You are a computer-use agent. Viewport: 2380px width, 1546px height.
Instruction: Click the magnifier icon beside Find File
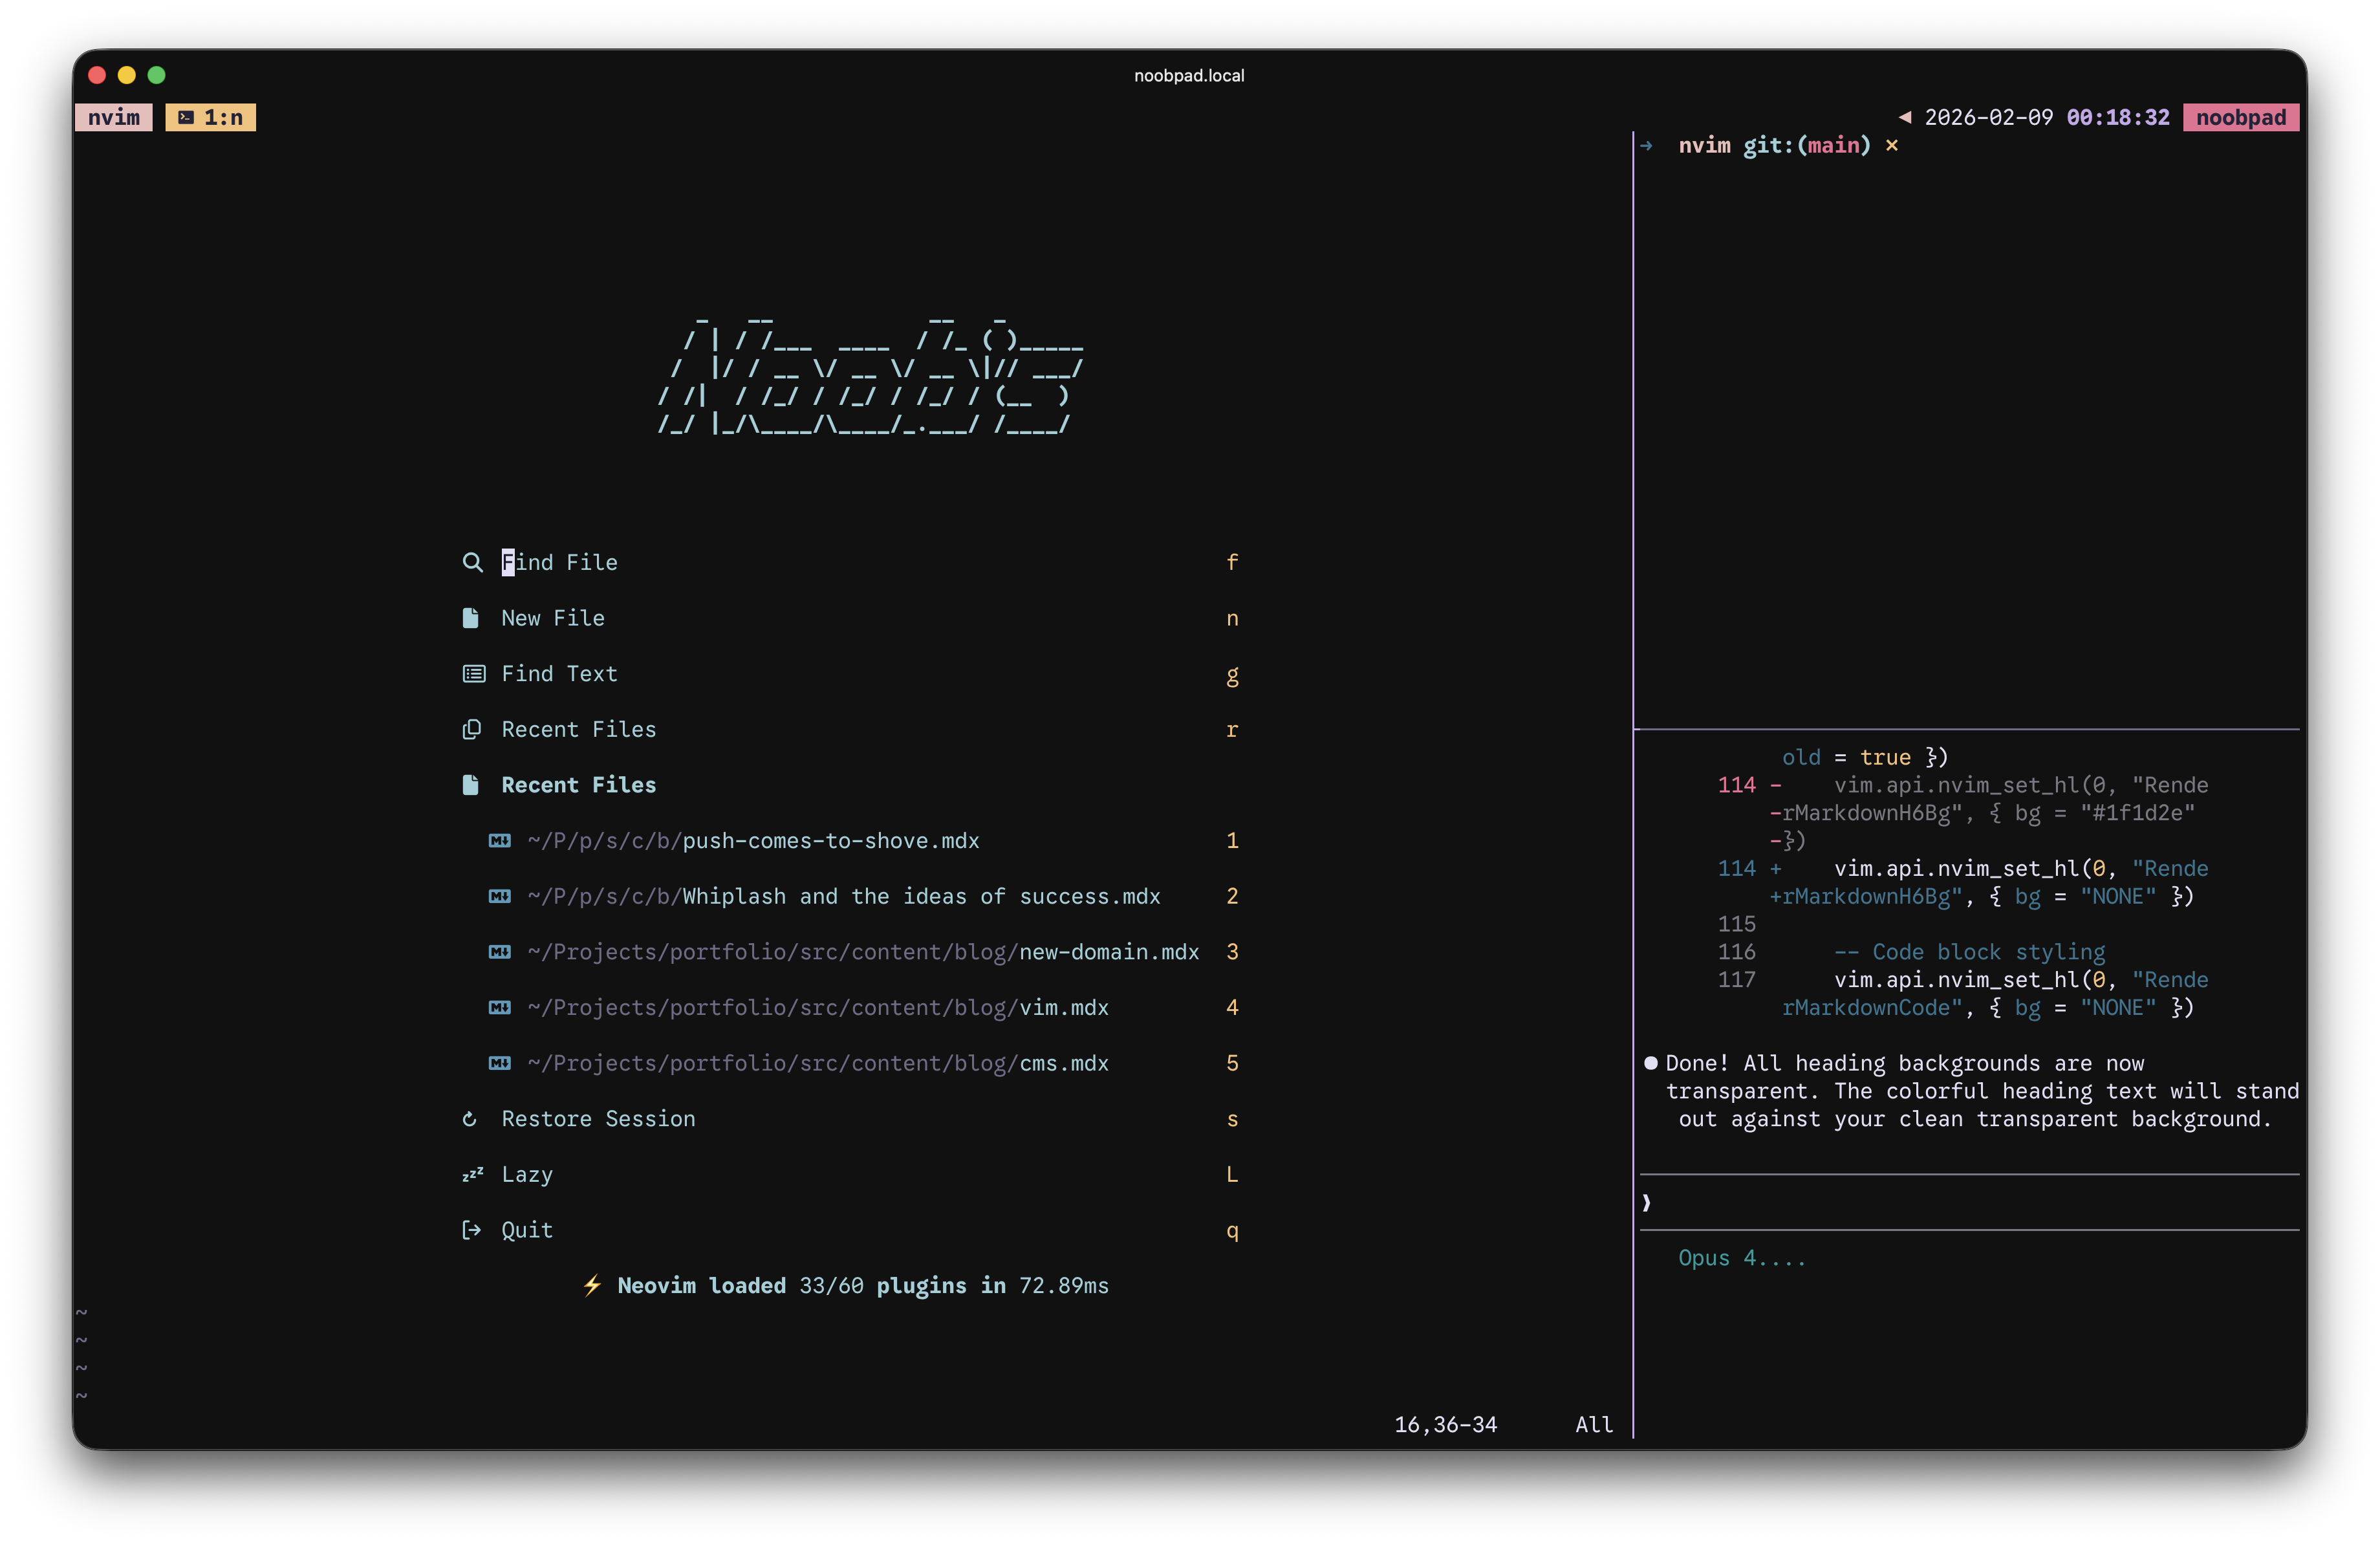coord(472,562)
